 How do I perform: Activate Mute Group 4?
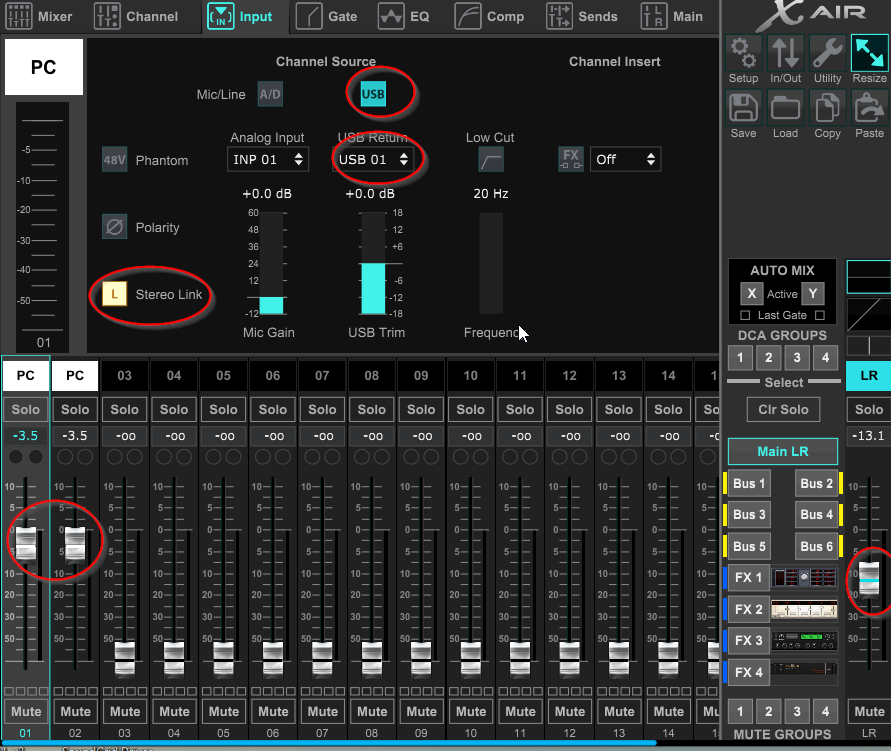825,711
